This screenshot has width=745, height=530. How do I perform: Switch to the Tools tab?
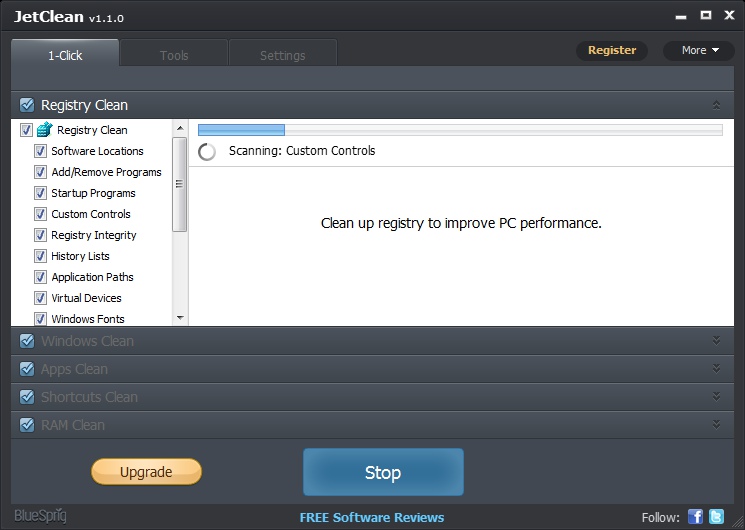[x=174, y=56]
